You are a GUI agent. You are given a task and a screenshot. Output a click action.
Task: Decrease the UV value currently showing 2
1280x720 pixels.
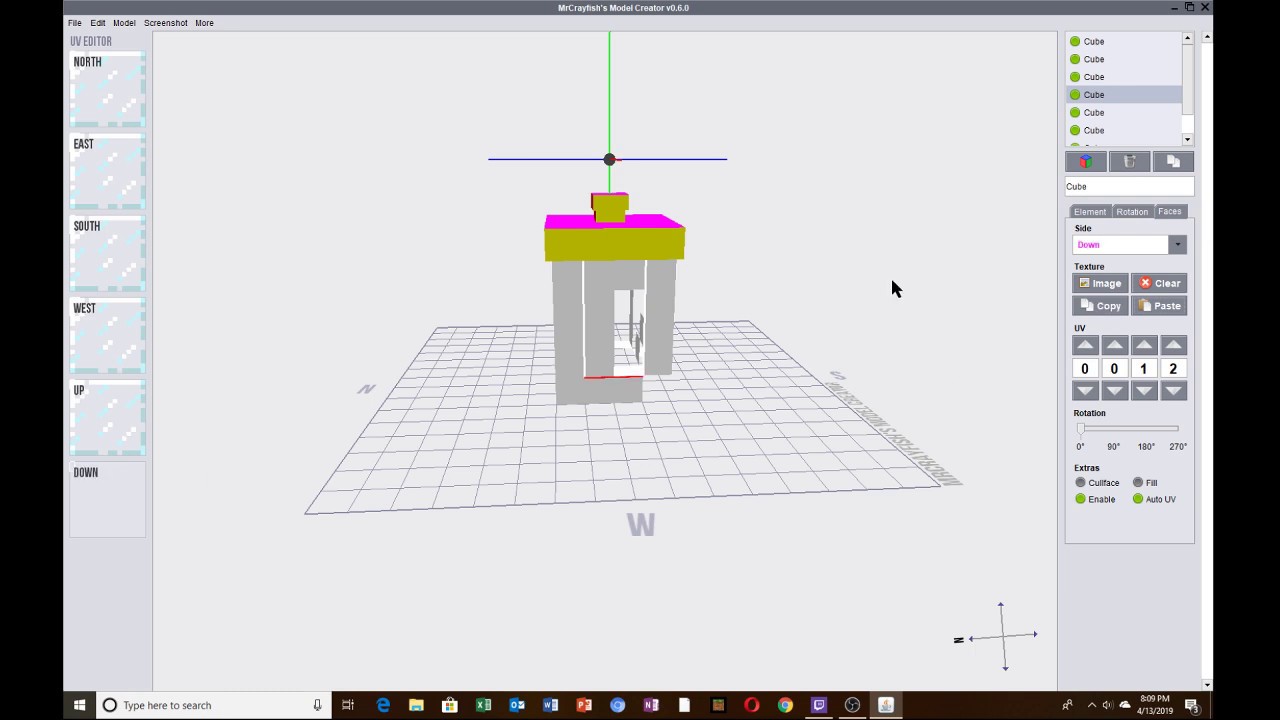pos(1174,391)
